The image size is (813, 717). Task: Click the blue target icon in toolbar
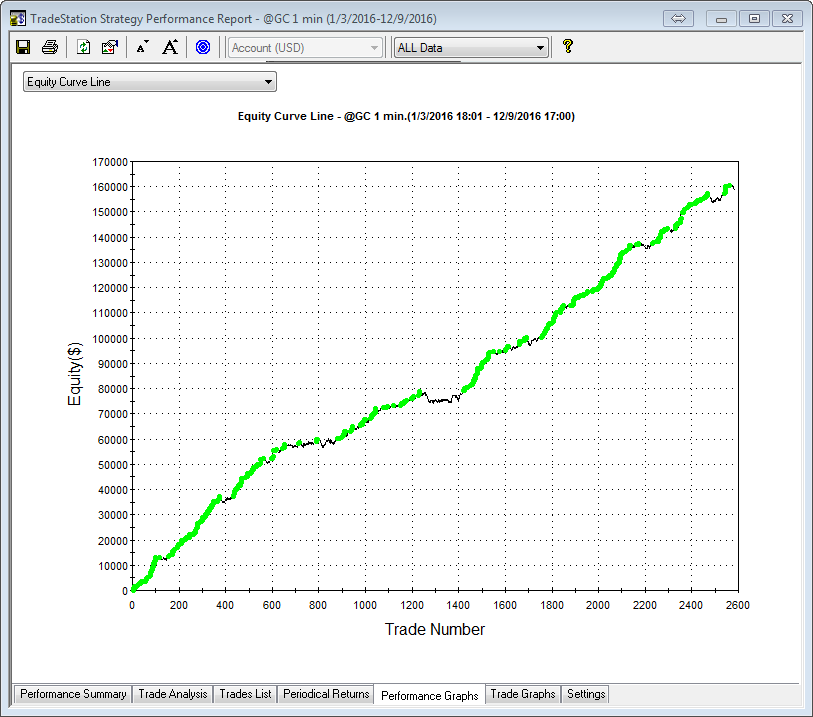point(203,47)
